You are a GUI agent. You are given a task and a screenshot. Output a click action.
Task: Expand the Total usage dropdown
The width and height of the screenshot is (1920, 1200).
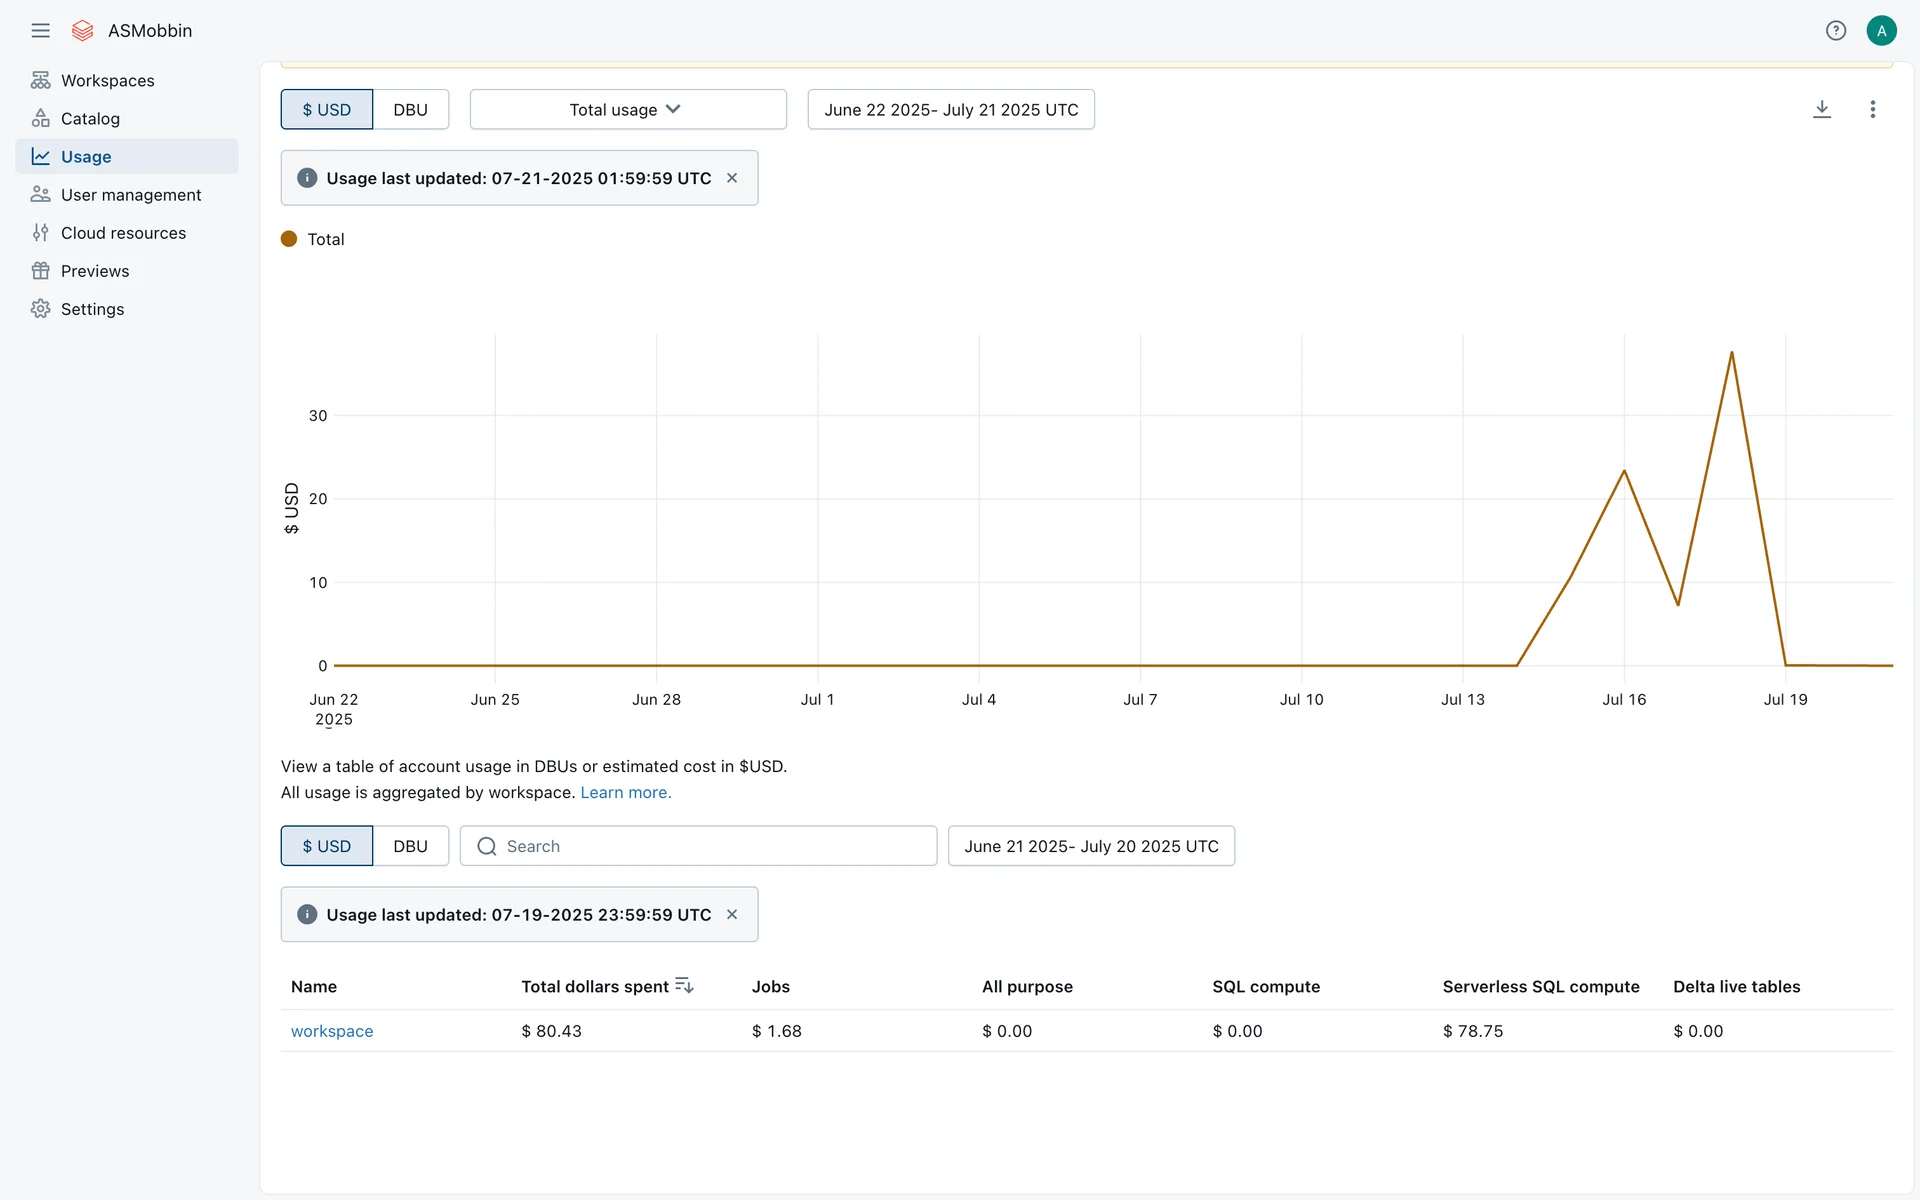click(x=627, y=109)
